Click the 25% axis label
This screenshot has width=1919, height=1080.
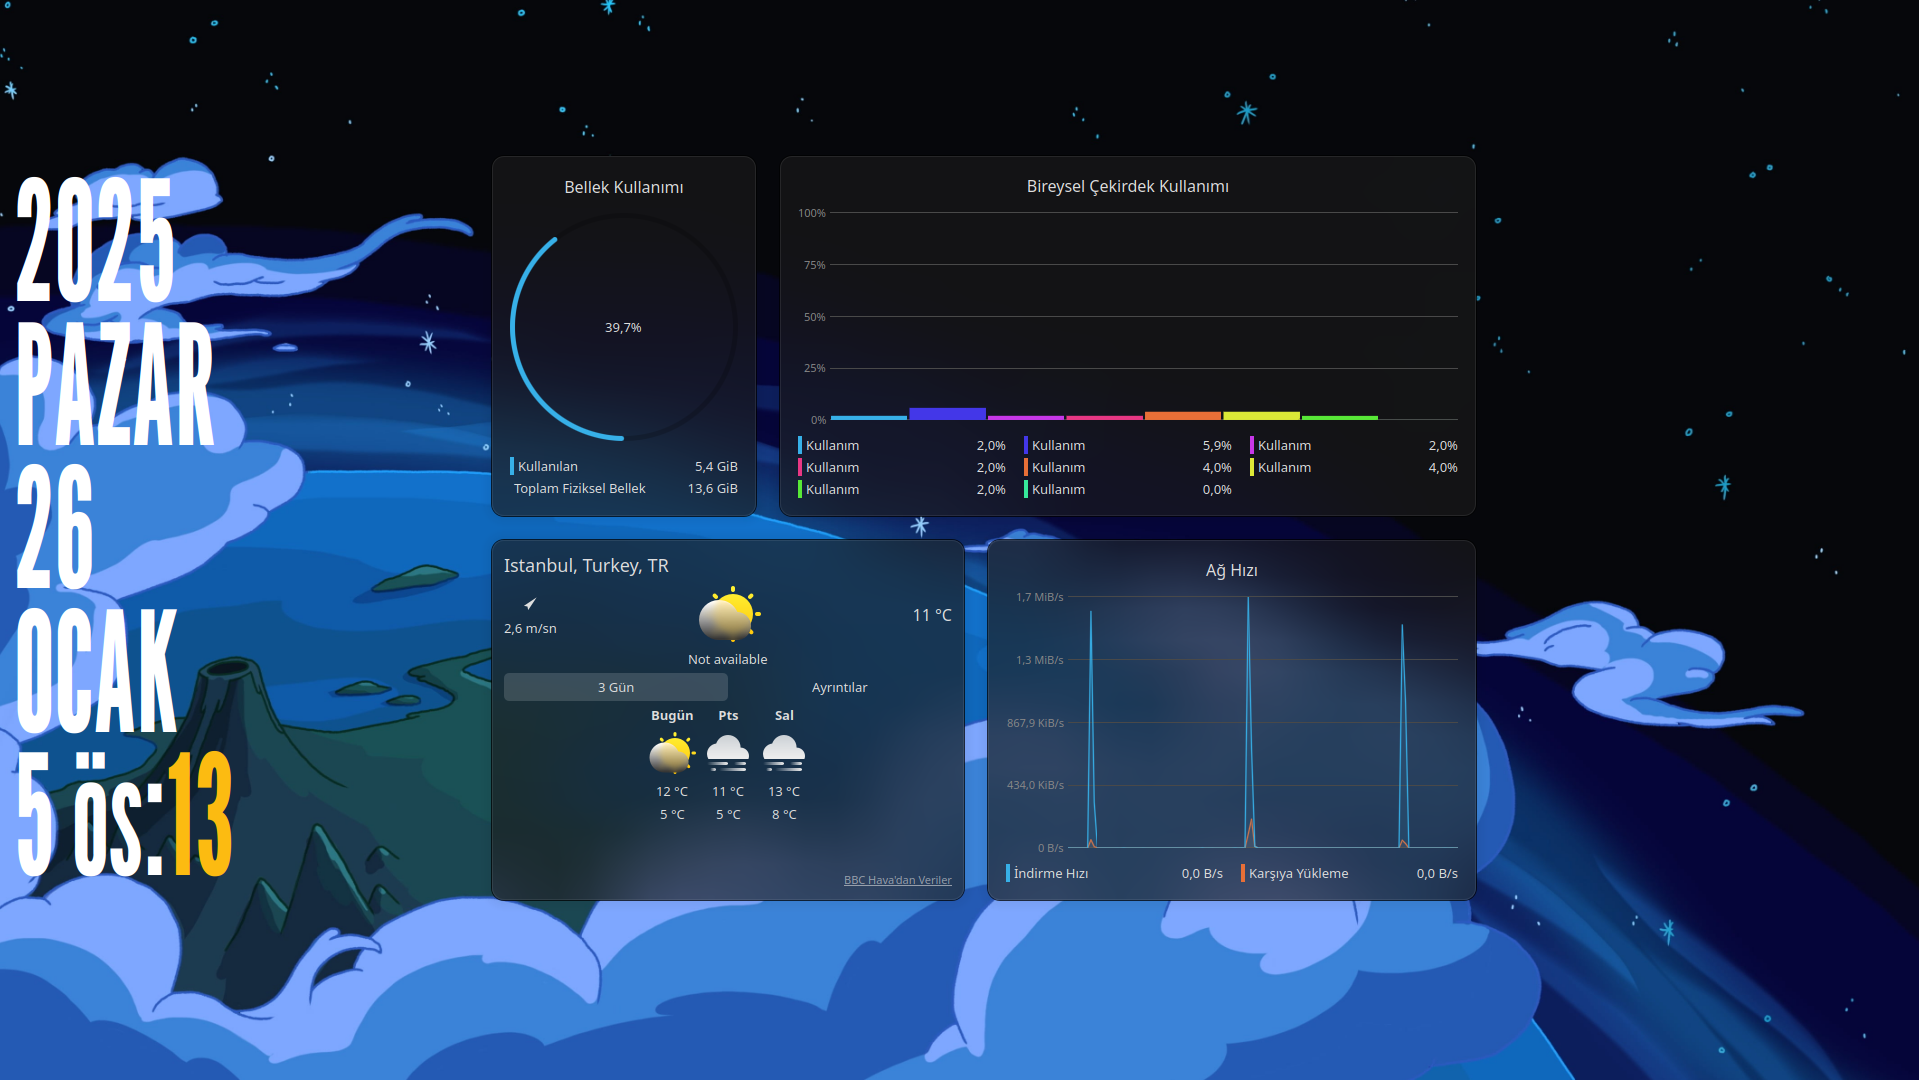[815, 368]
